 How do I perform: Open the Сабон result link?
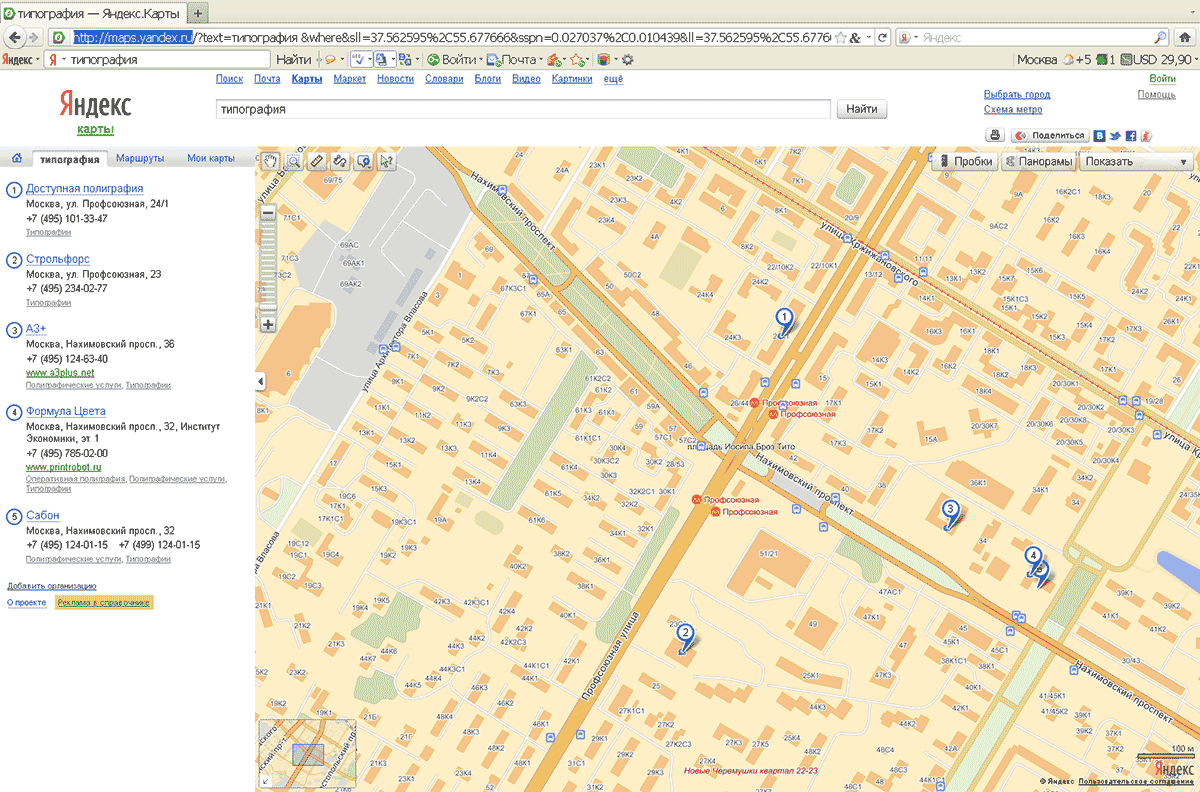43,515
